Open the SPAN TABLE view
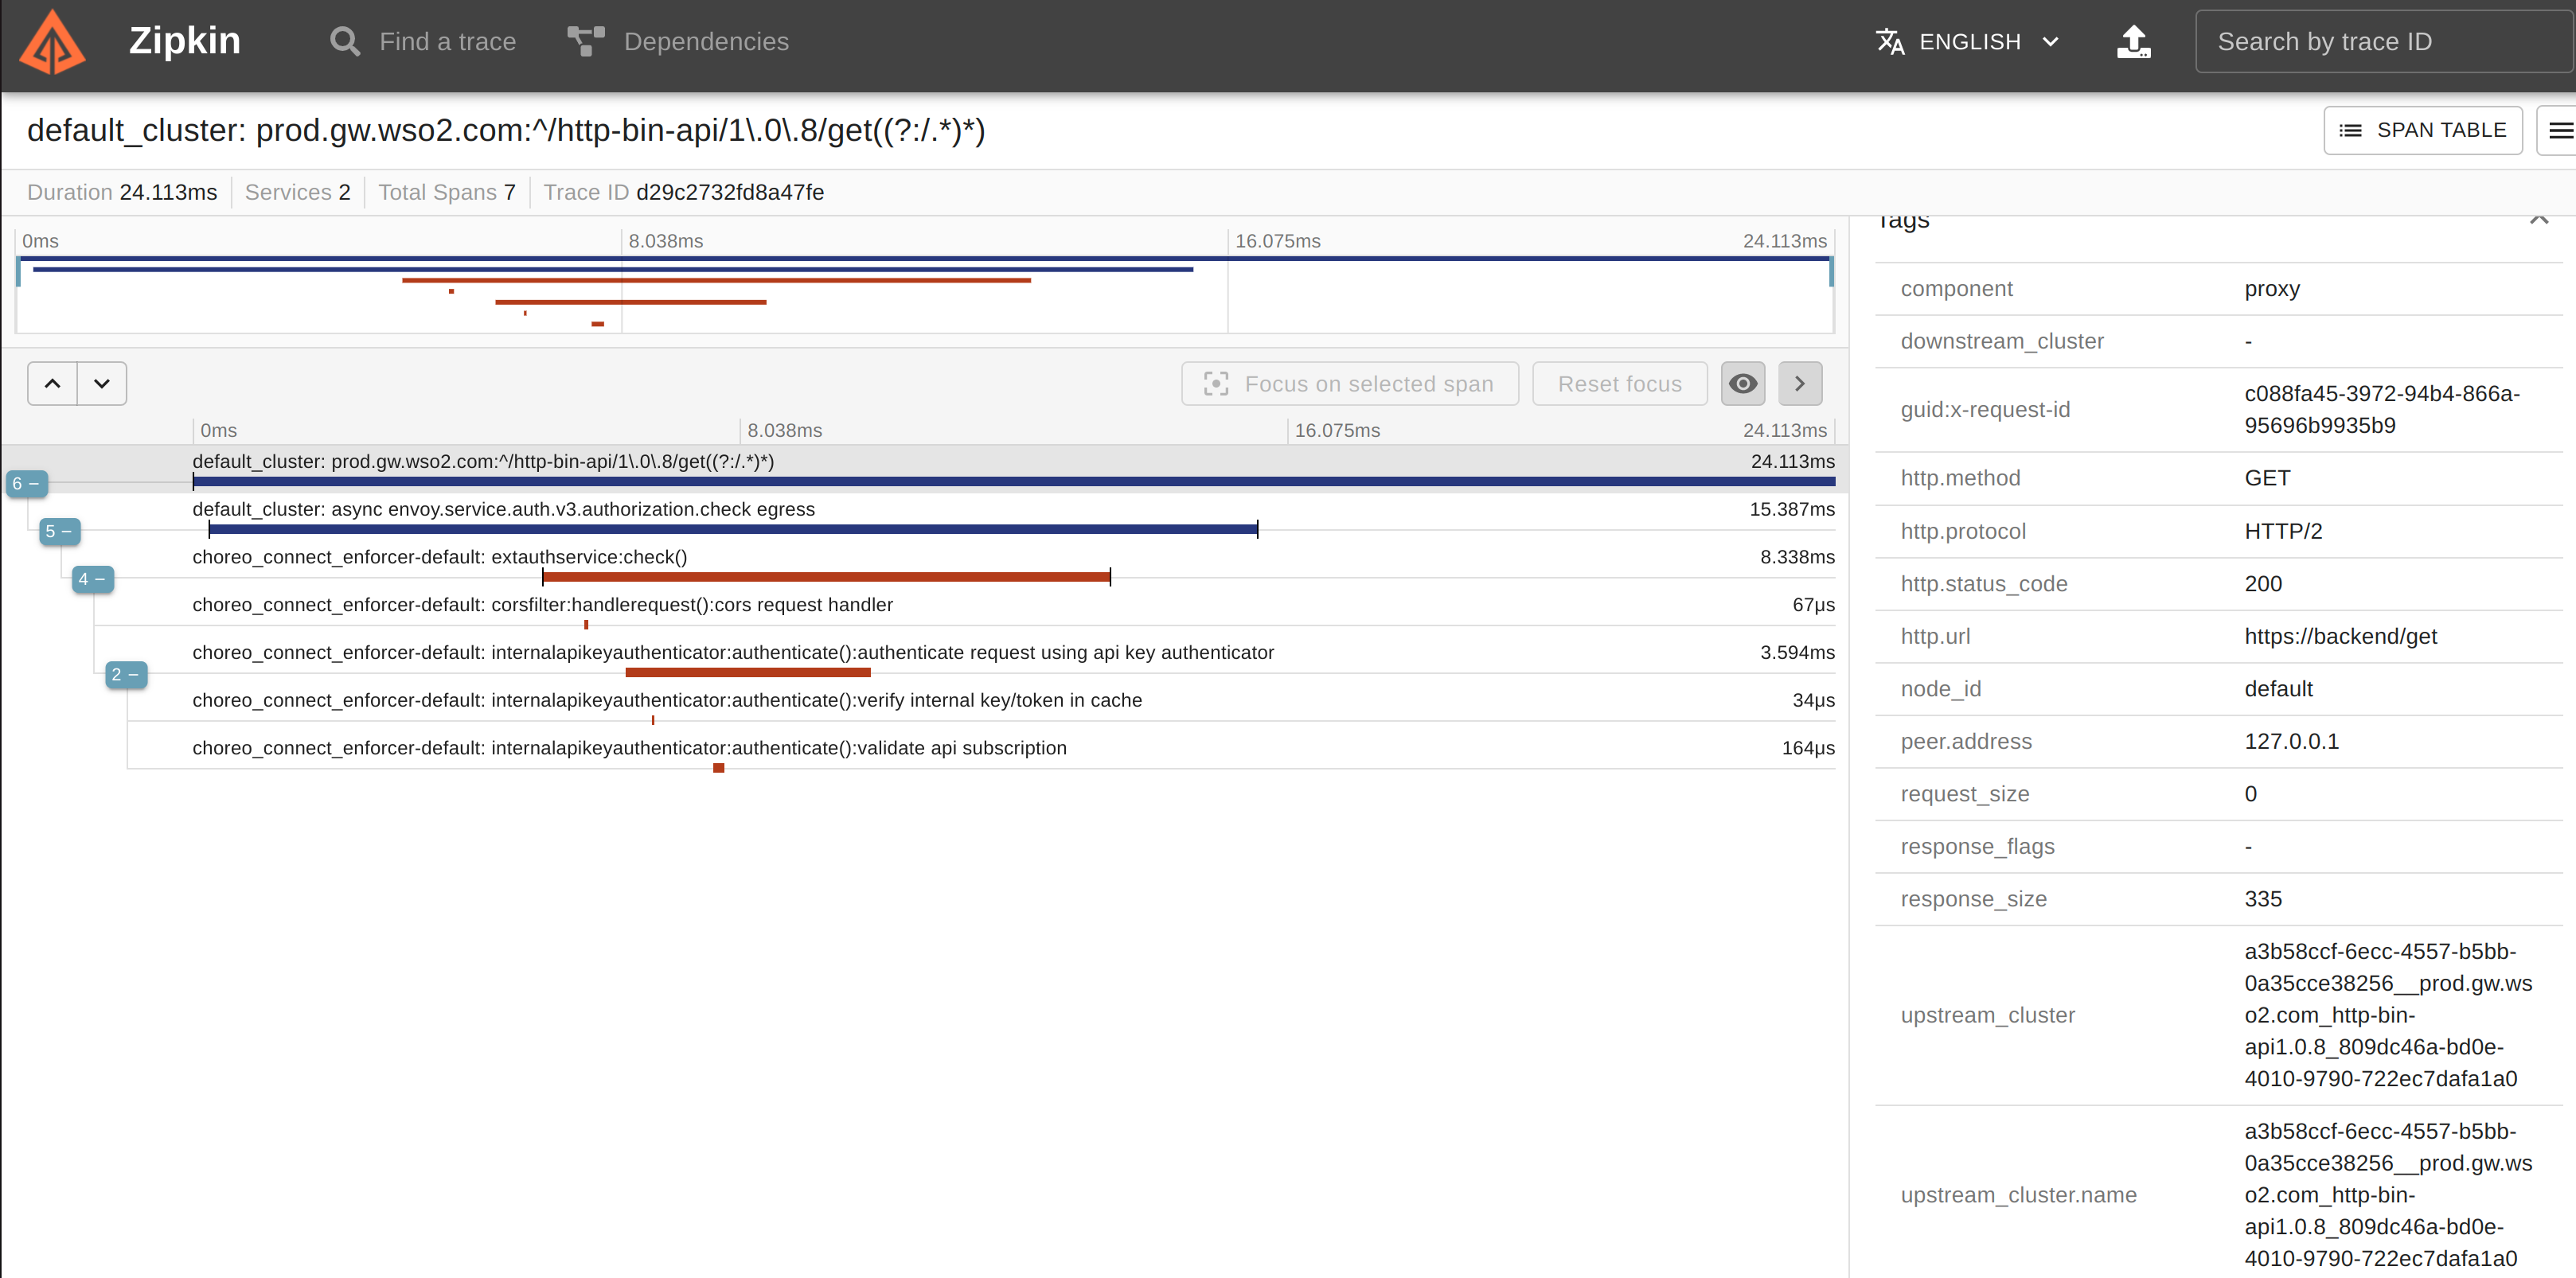 (x=2422, y=130)
